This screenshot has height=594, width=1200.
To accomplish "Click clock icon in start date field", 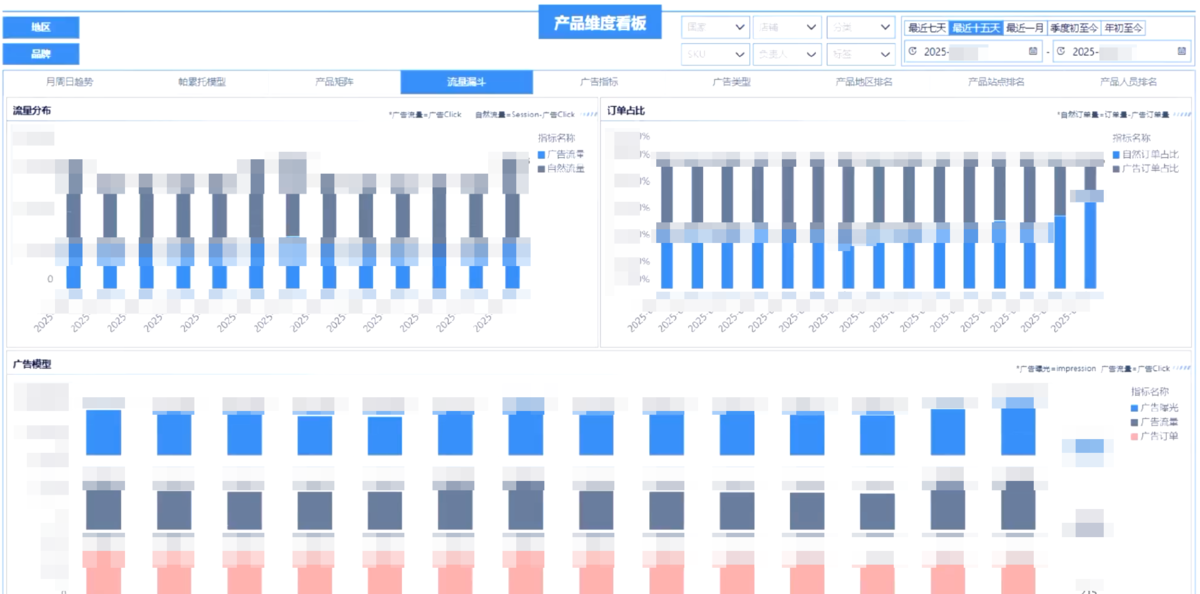I will [x=912, y=51].
